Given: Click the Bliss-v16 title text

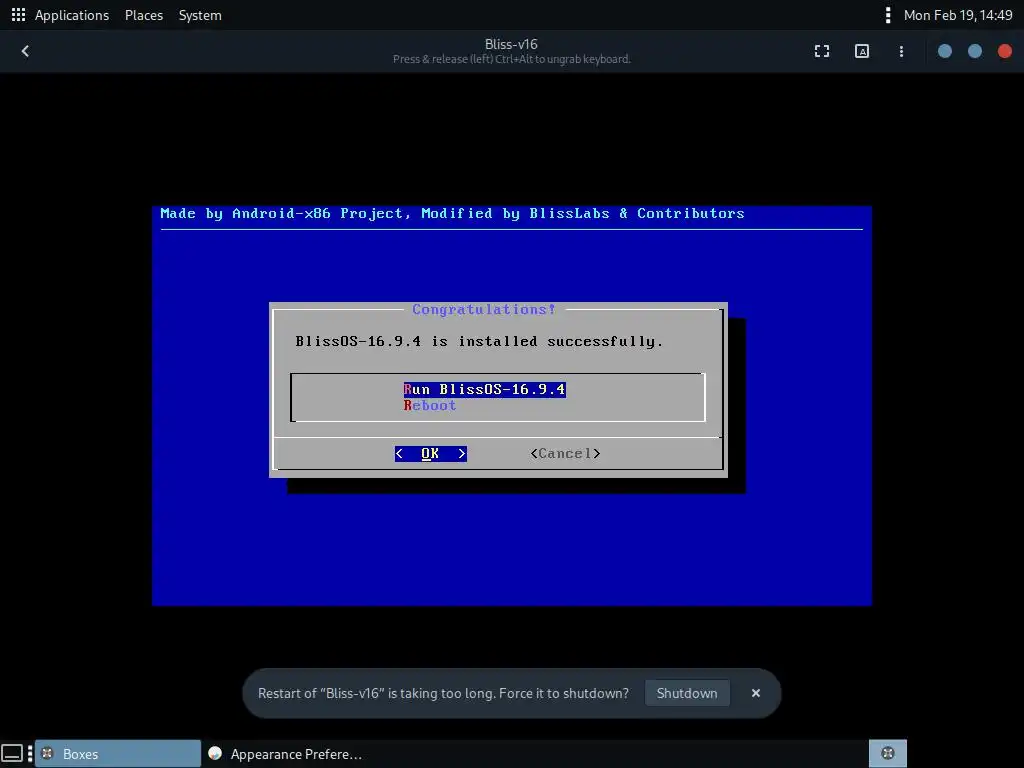Looking at the screenshot, I should [511, 44].
